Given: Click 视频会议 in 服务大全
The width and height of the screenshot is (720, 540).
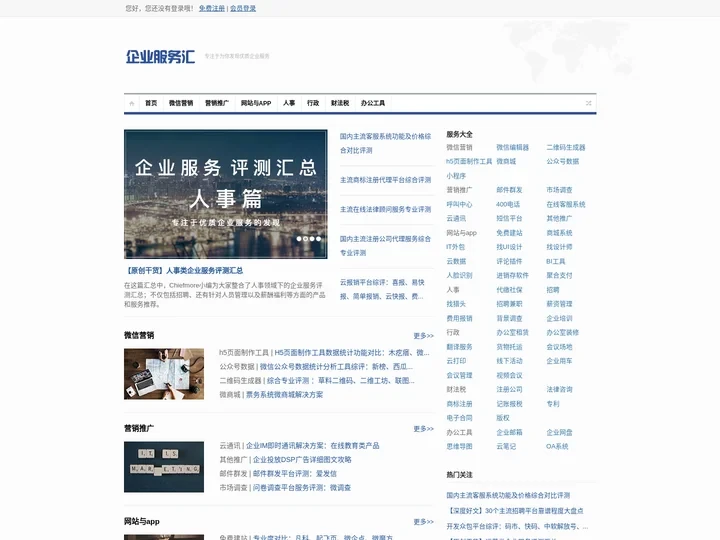Looking at the screenshot, I should [x=509, y=375].
